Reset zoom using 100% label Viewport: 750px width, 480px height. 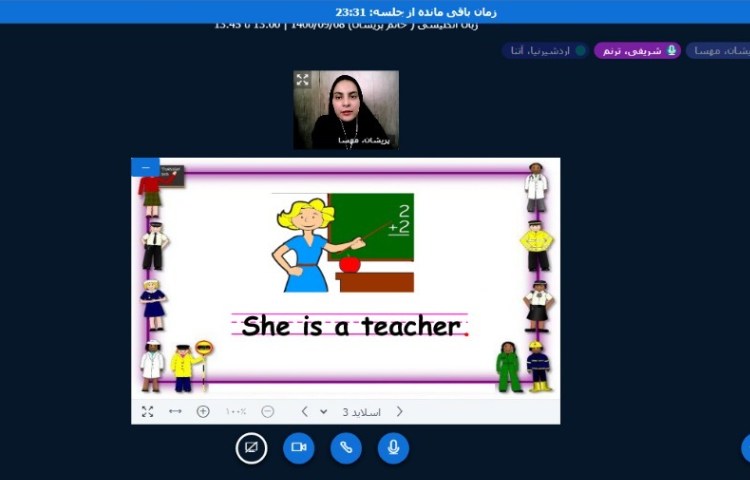[236, 411]
